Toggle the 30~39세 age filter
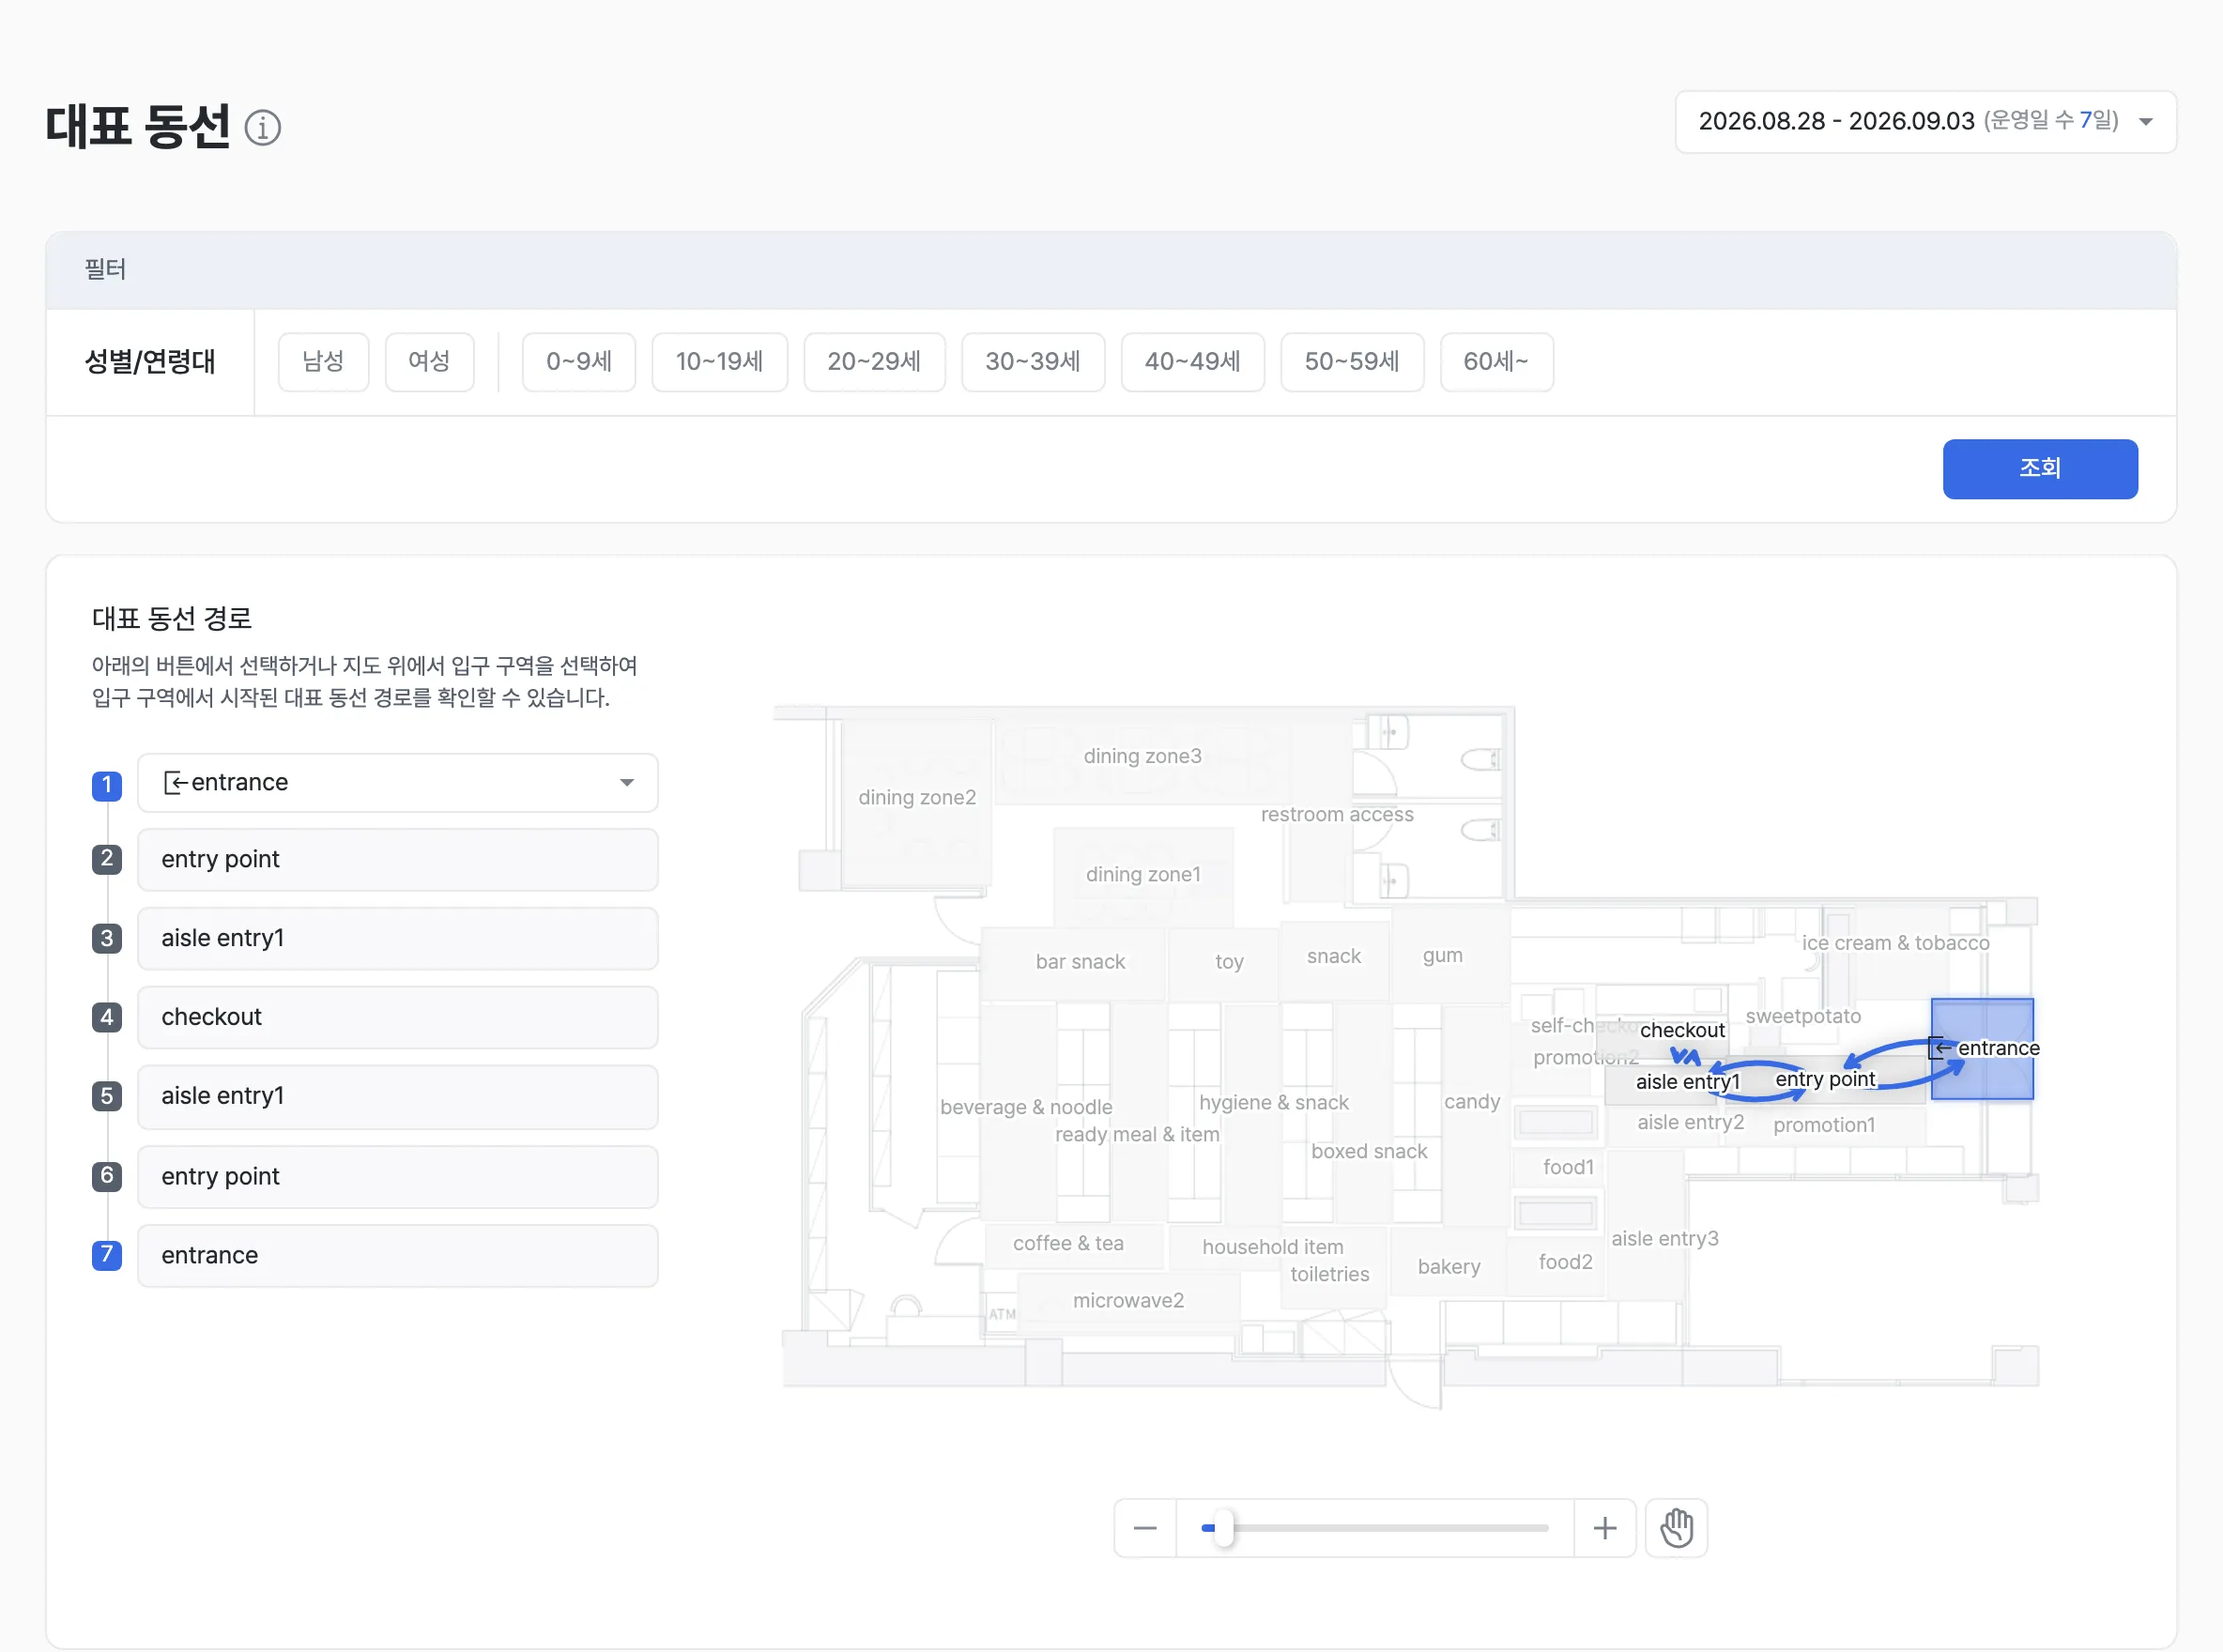 pyautogui.click(x=1033, y=361)
